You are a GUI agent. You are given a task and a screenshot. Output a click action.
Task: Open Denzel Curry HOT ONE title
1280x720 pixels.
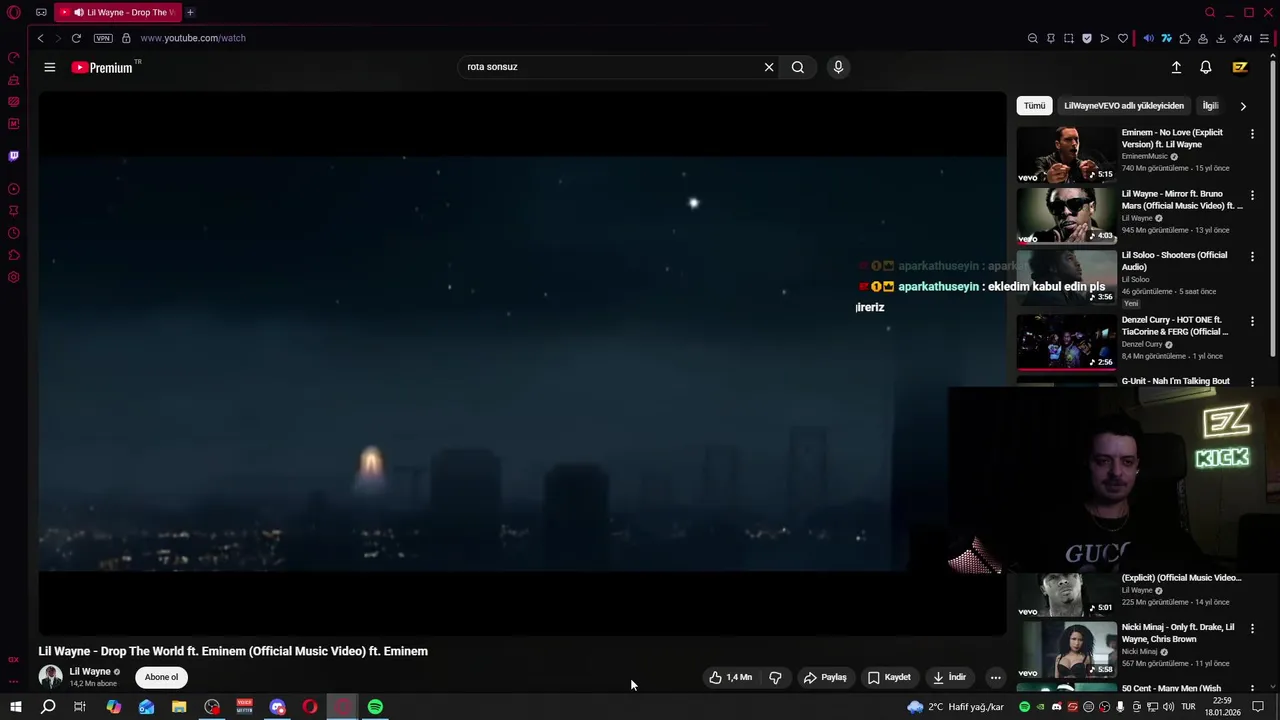tap(1175, 325)
